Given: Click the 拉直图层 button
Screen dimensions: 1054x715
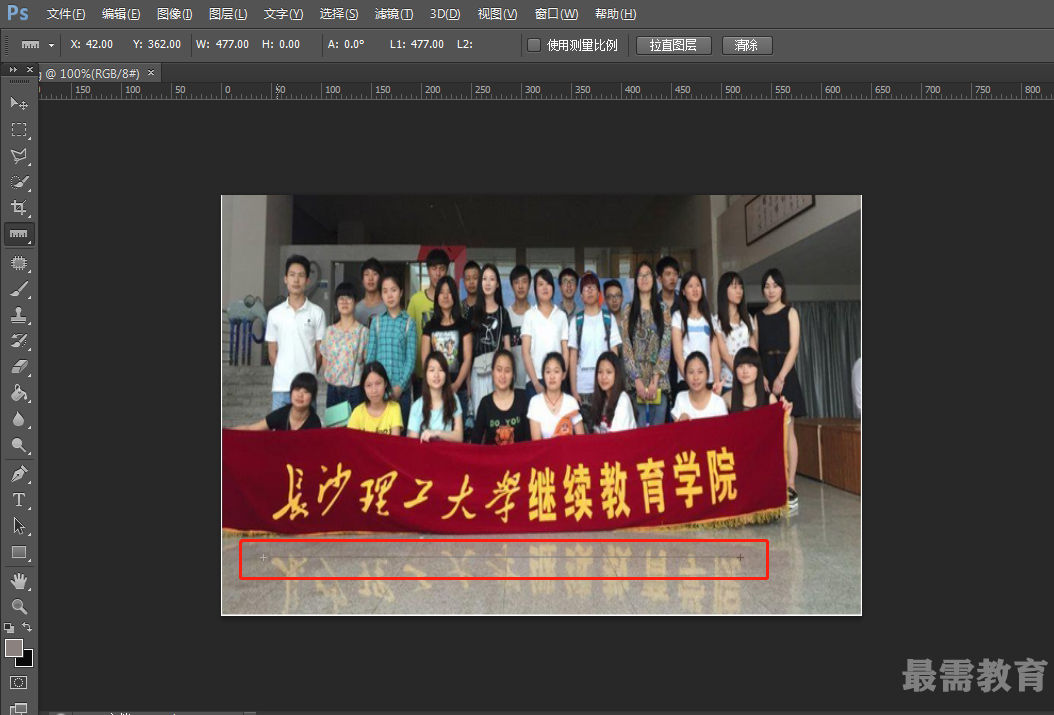Looking at the screenshot, I should tap(674, 45).
